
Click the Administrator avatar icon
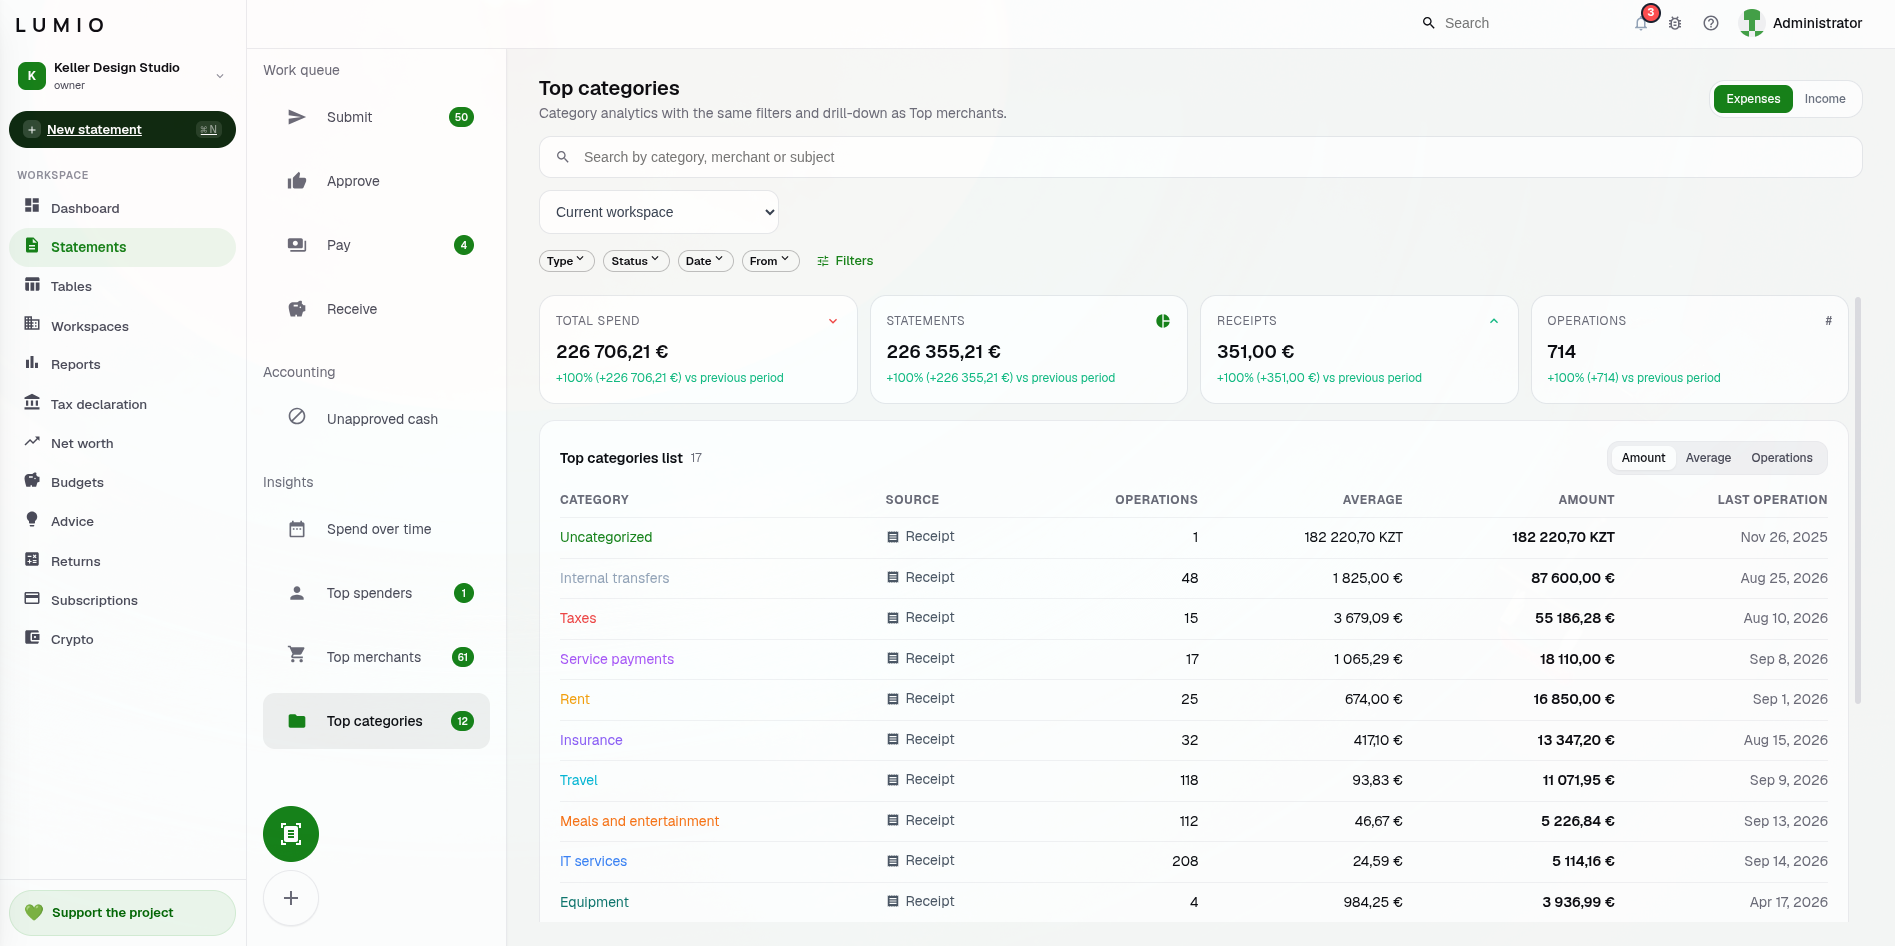1752,23
